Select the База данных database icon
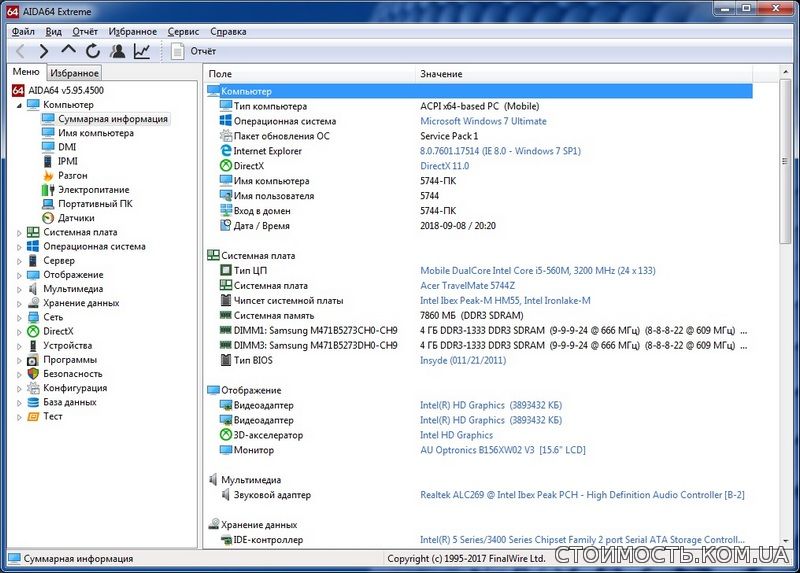 [x=33, y=402]
